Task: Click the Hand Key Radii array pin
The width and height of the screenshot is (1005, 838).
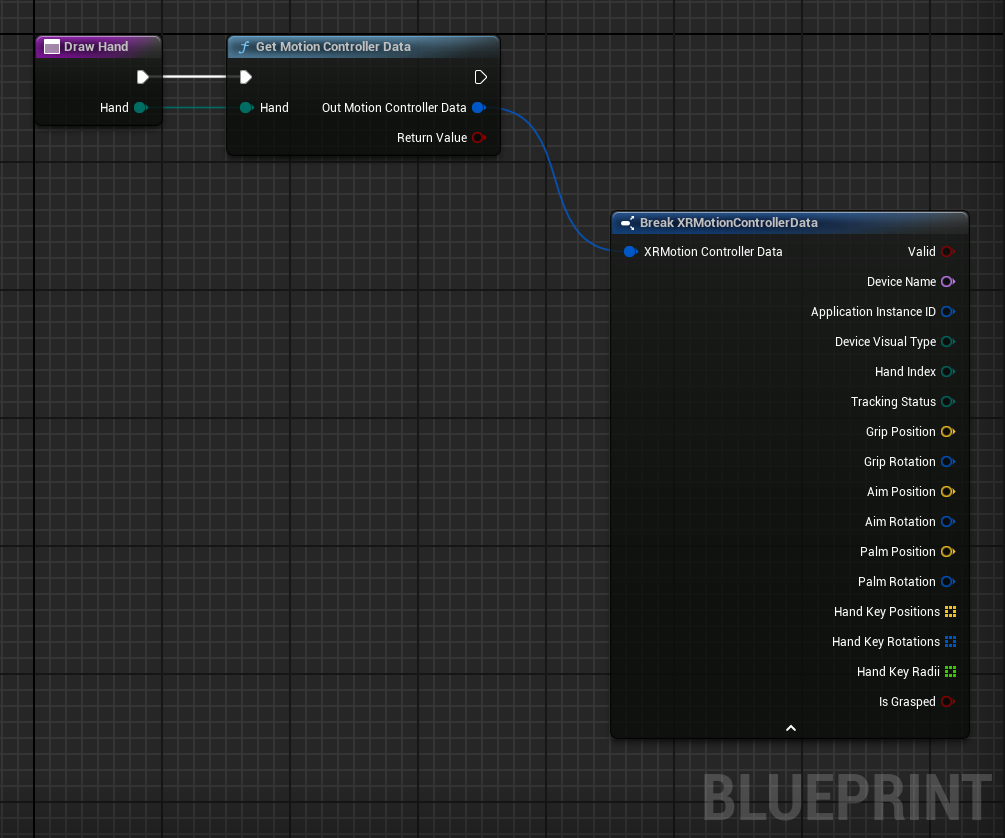Action: click(x=951, y=672)
